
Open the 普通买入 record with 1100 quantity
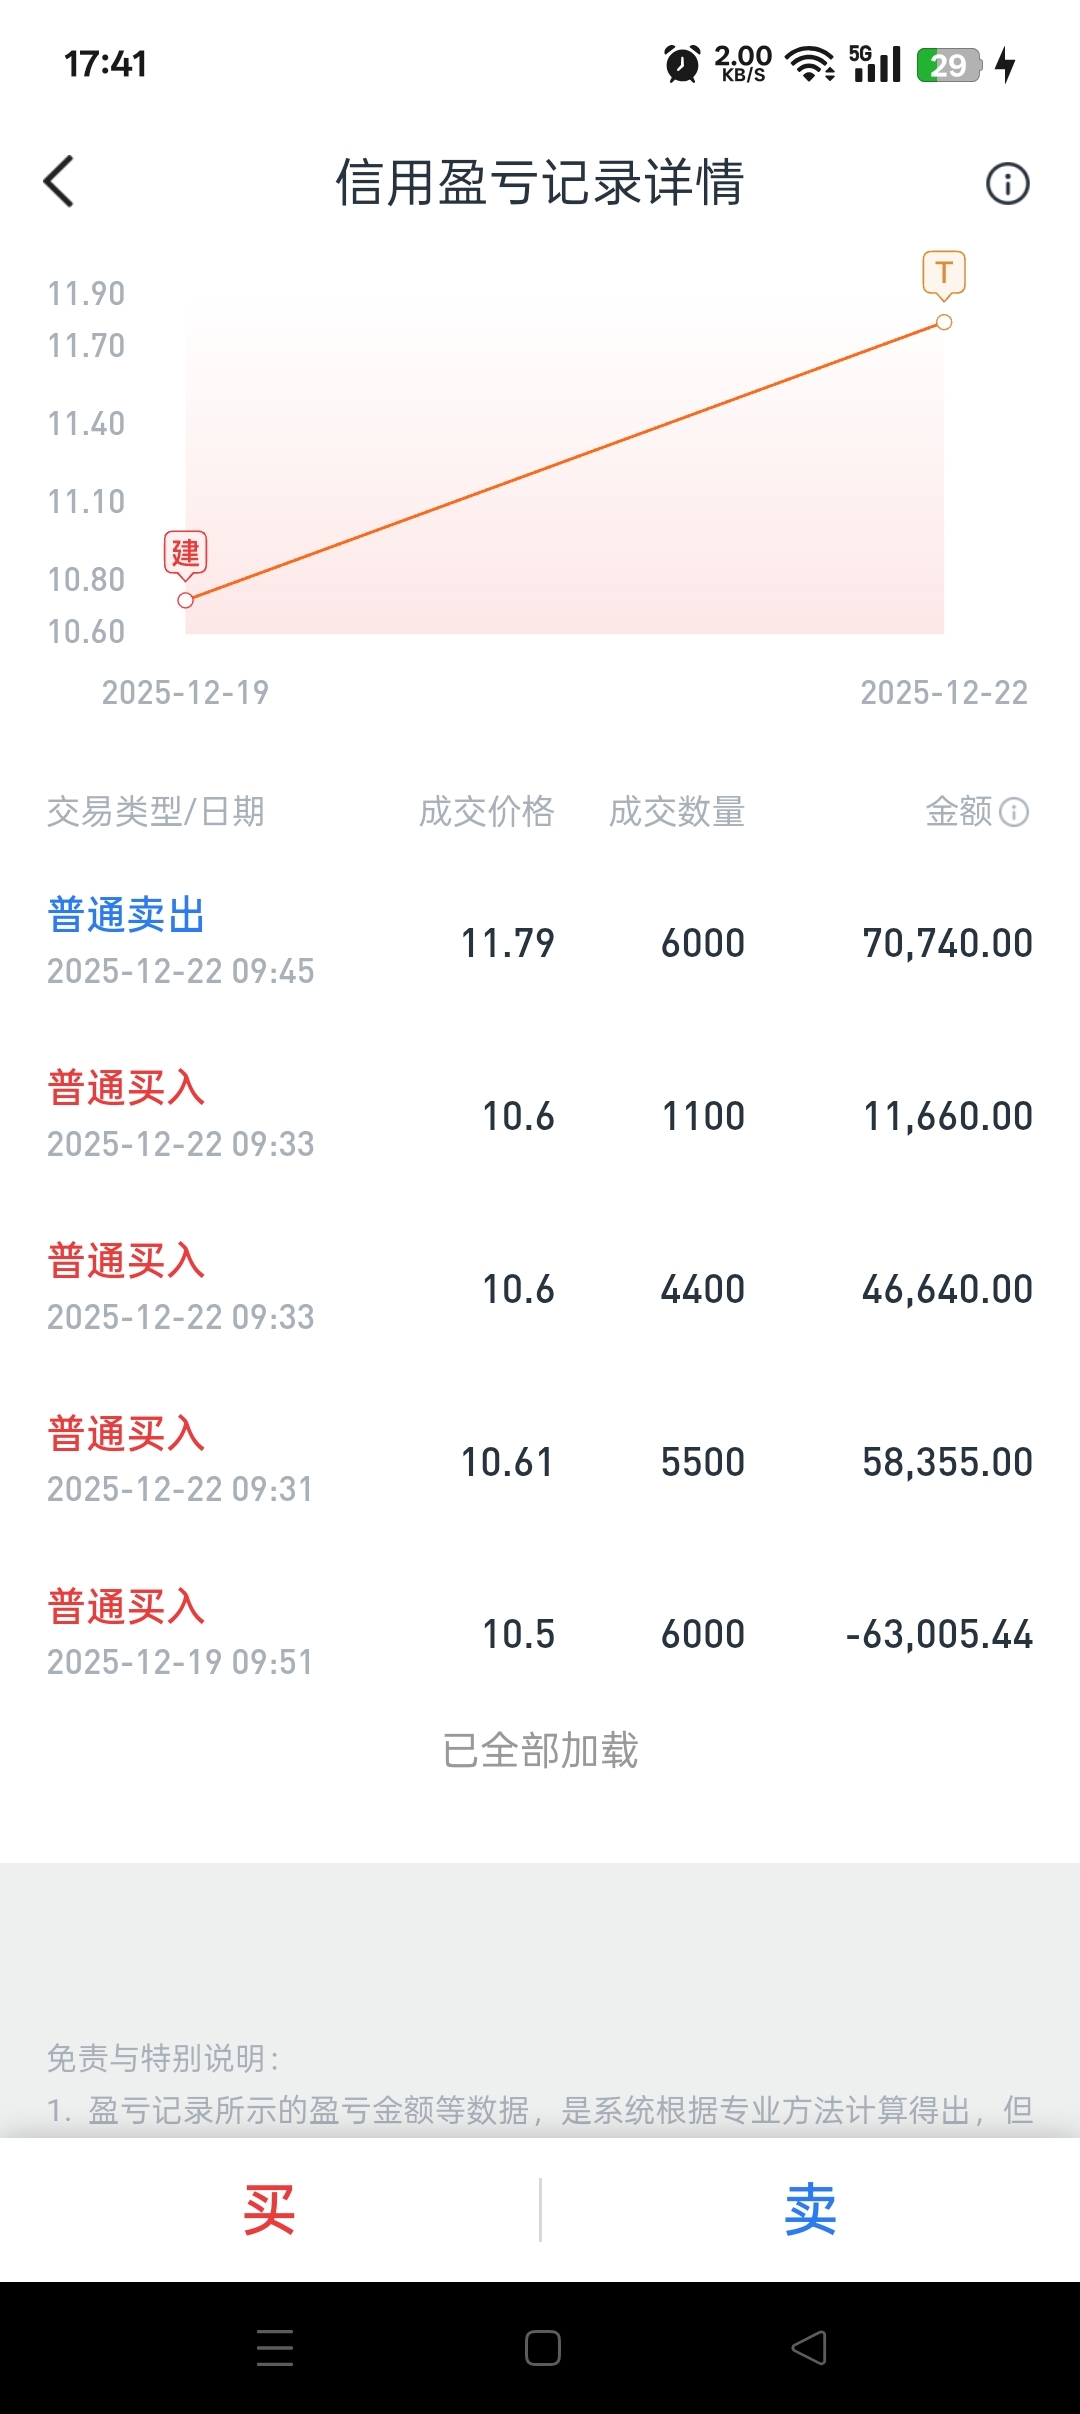[x=540, y=1116]
